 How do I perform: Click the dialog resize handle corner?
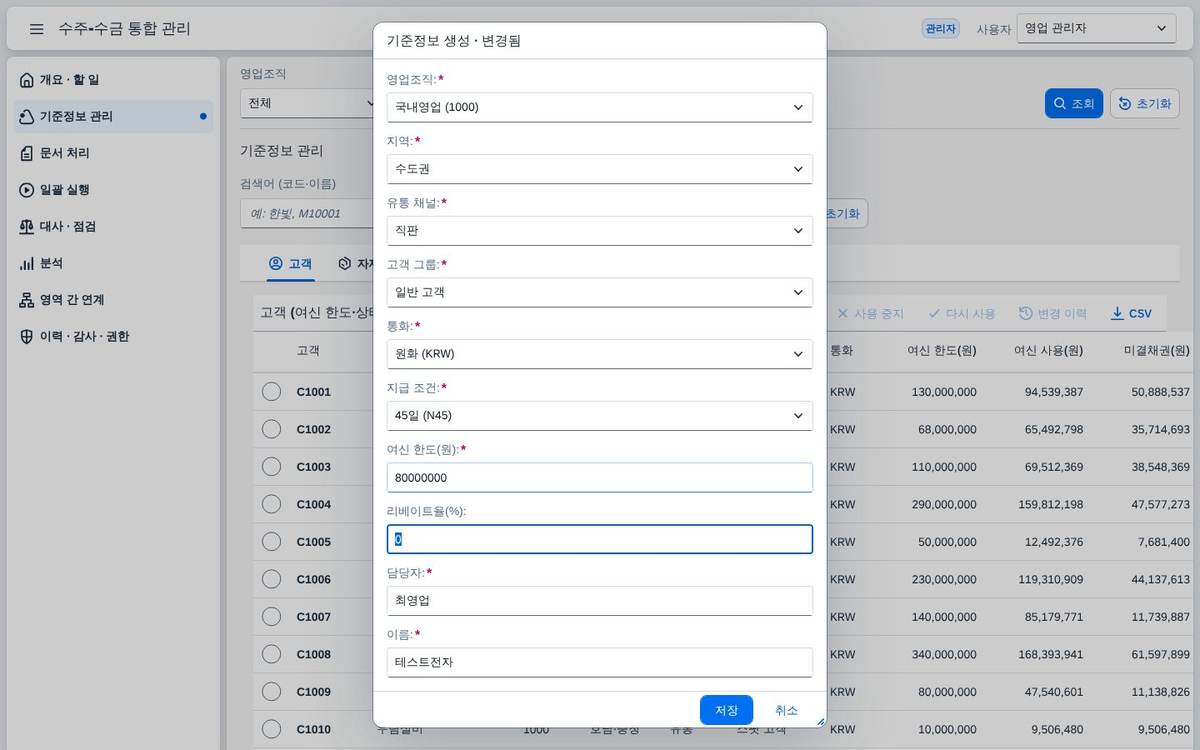pos(820,720)
